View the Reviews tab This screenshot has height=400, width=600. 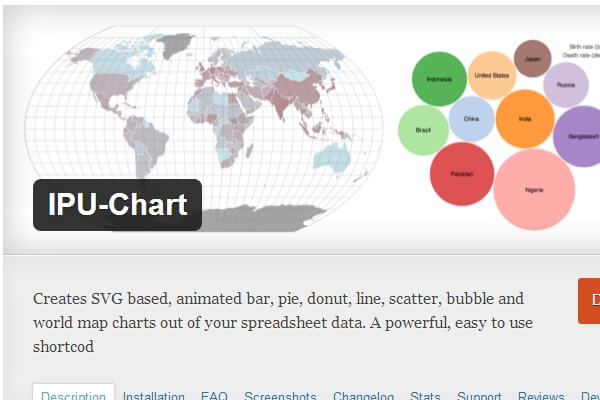point(541,395)
